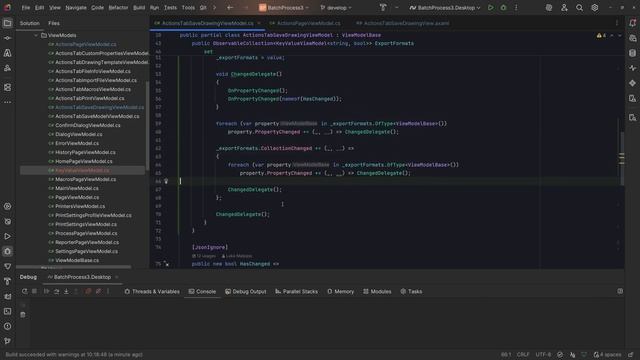640x360 pixels.
Task: Click CRLF line separator in status bar
Action: [x=523, y=354]
